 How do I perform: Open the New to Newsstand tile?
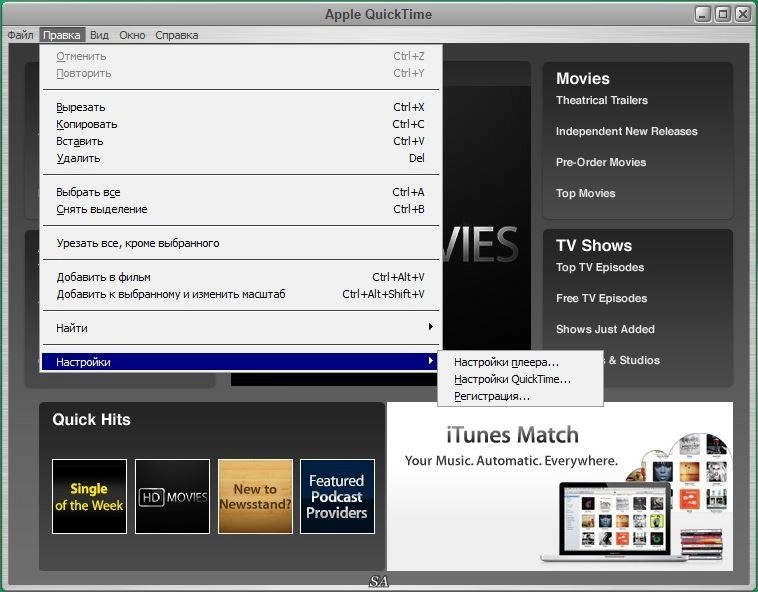pos(255,496)
